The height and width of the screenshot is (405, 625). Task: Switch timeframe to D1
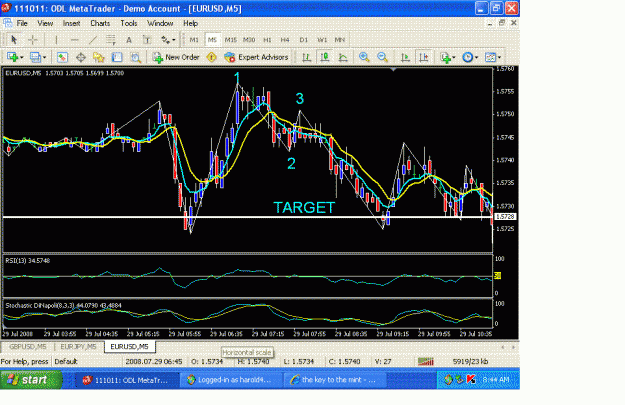[304, 40]
